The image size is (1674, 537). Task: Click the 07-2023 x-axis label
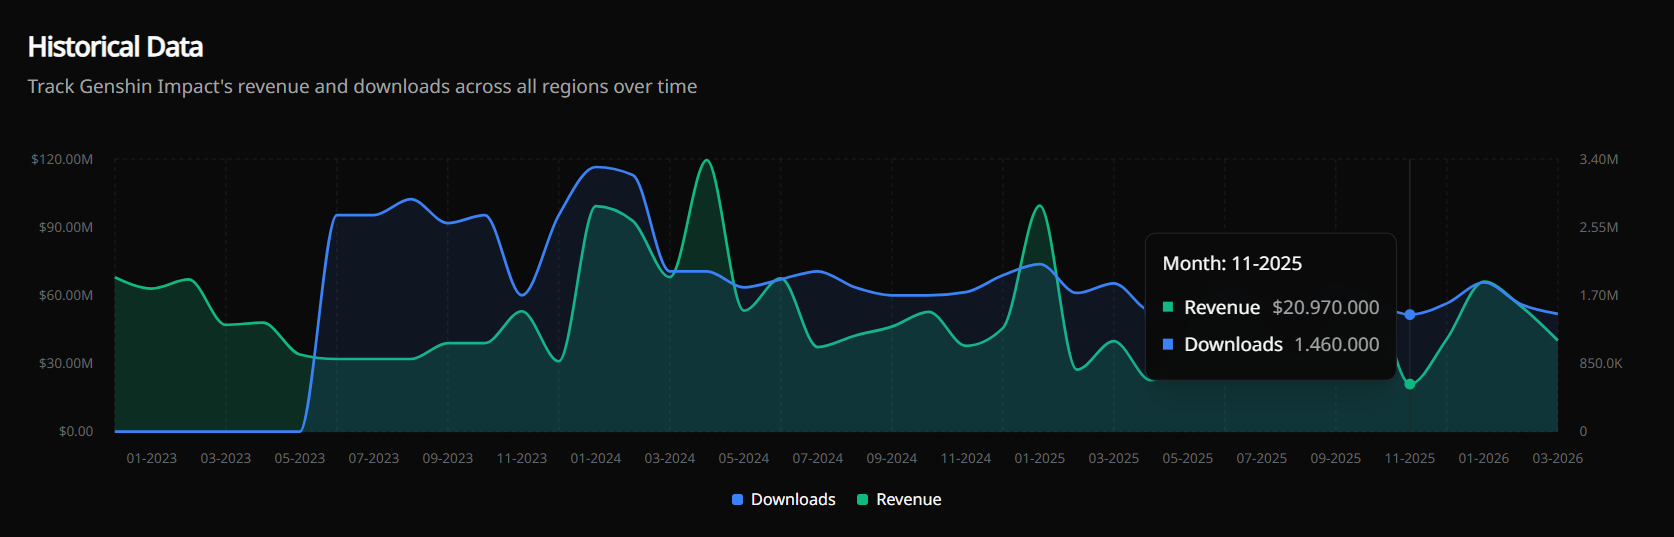(x=374, y=458)
